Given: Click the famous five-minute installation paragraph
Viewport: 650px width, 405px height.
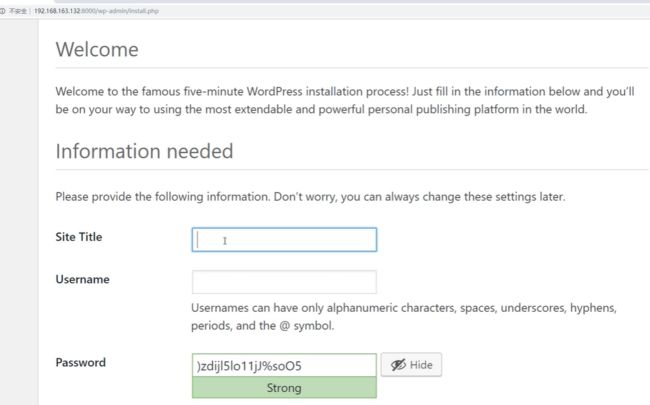Looking at the screenshot, I should [x=345, y=100].
